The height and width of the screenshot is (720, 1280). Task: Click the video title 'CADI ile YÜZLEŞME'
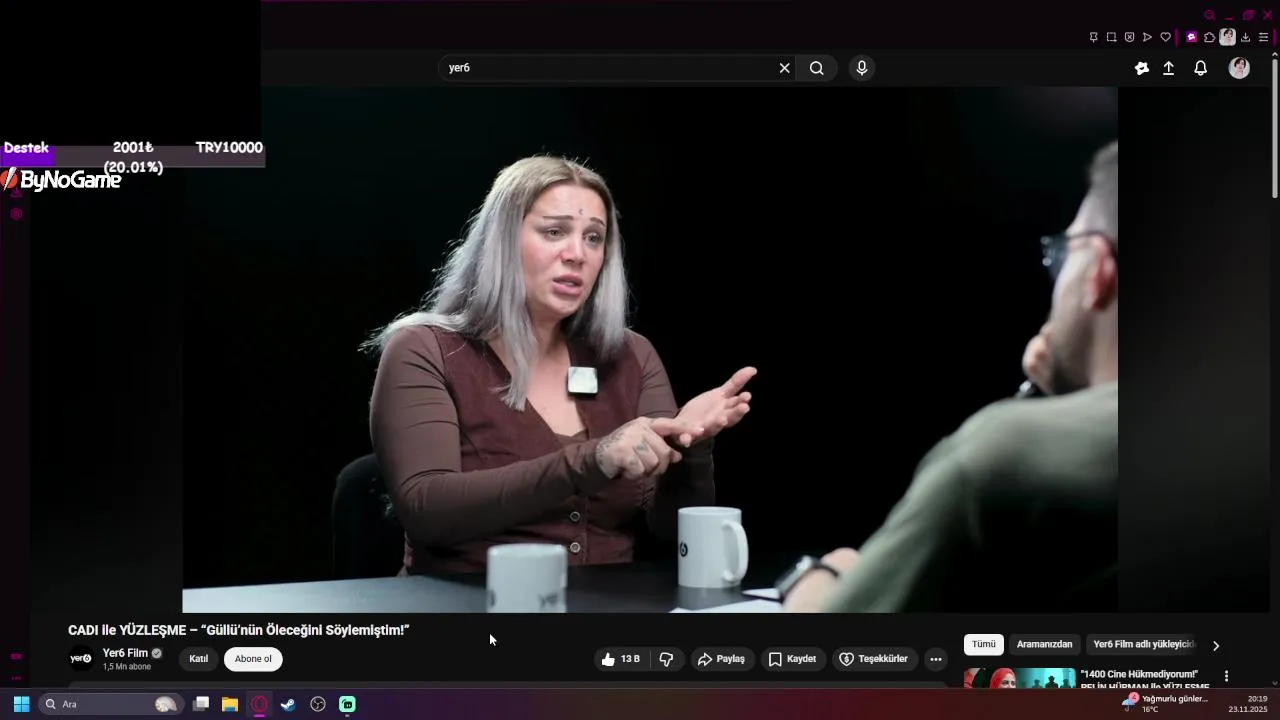[239, 630]
